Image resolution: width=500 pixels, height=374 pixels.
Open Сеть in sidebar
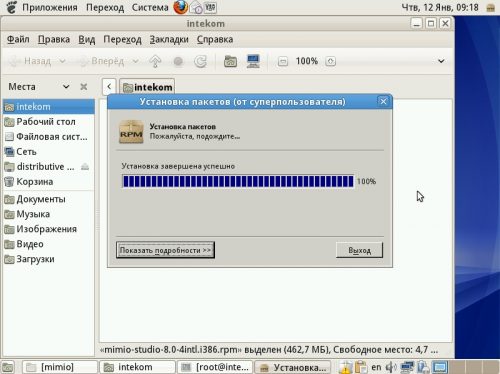click(49, 152)
